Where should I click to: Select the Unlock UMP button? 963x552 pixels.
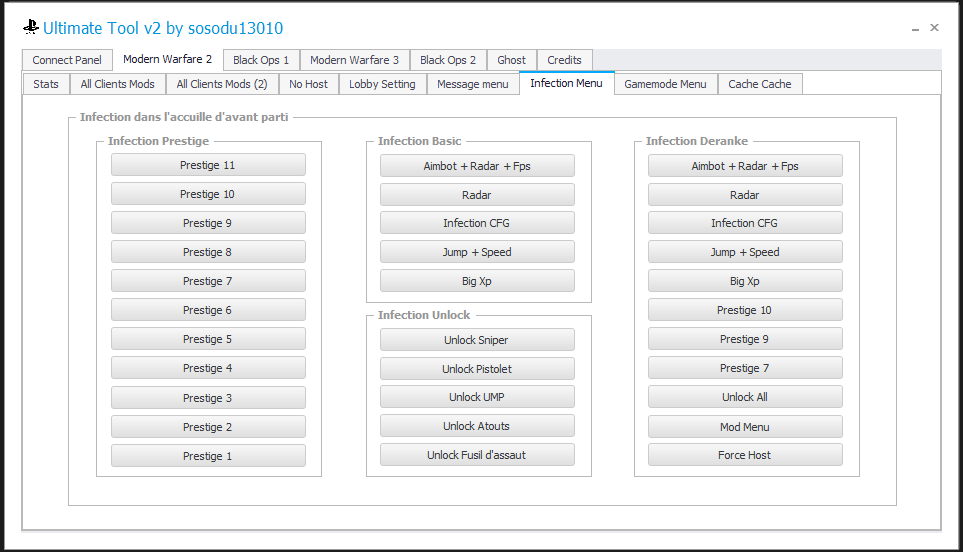[x=477, y=397]
